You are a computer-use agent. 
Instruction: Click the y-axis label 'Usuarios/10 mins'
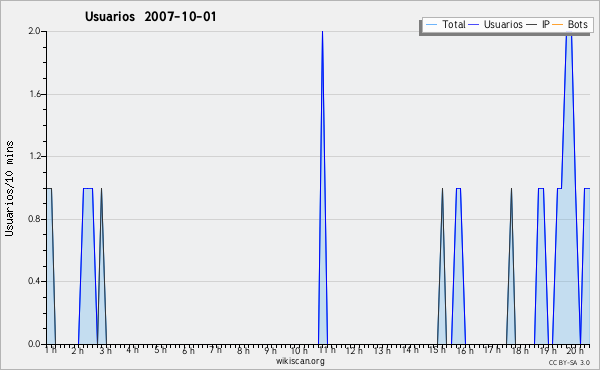(9, 189)
